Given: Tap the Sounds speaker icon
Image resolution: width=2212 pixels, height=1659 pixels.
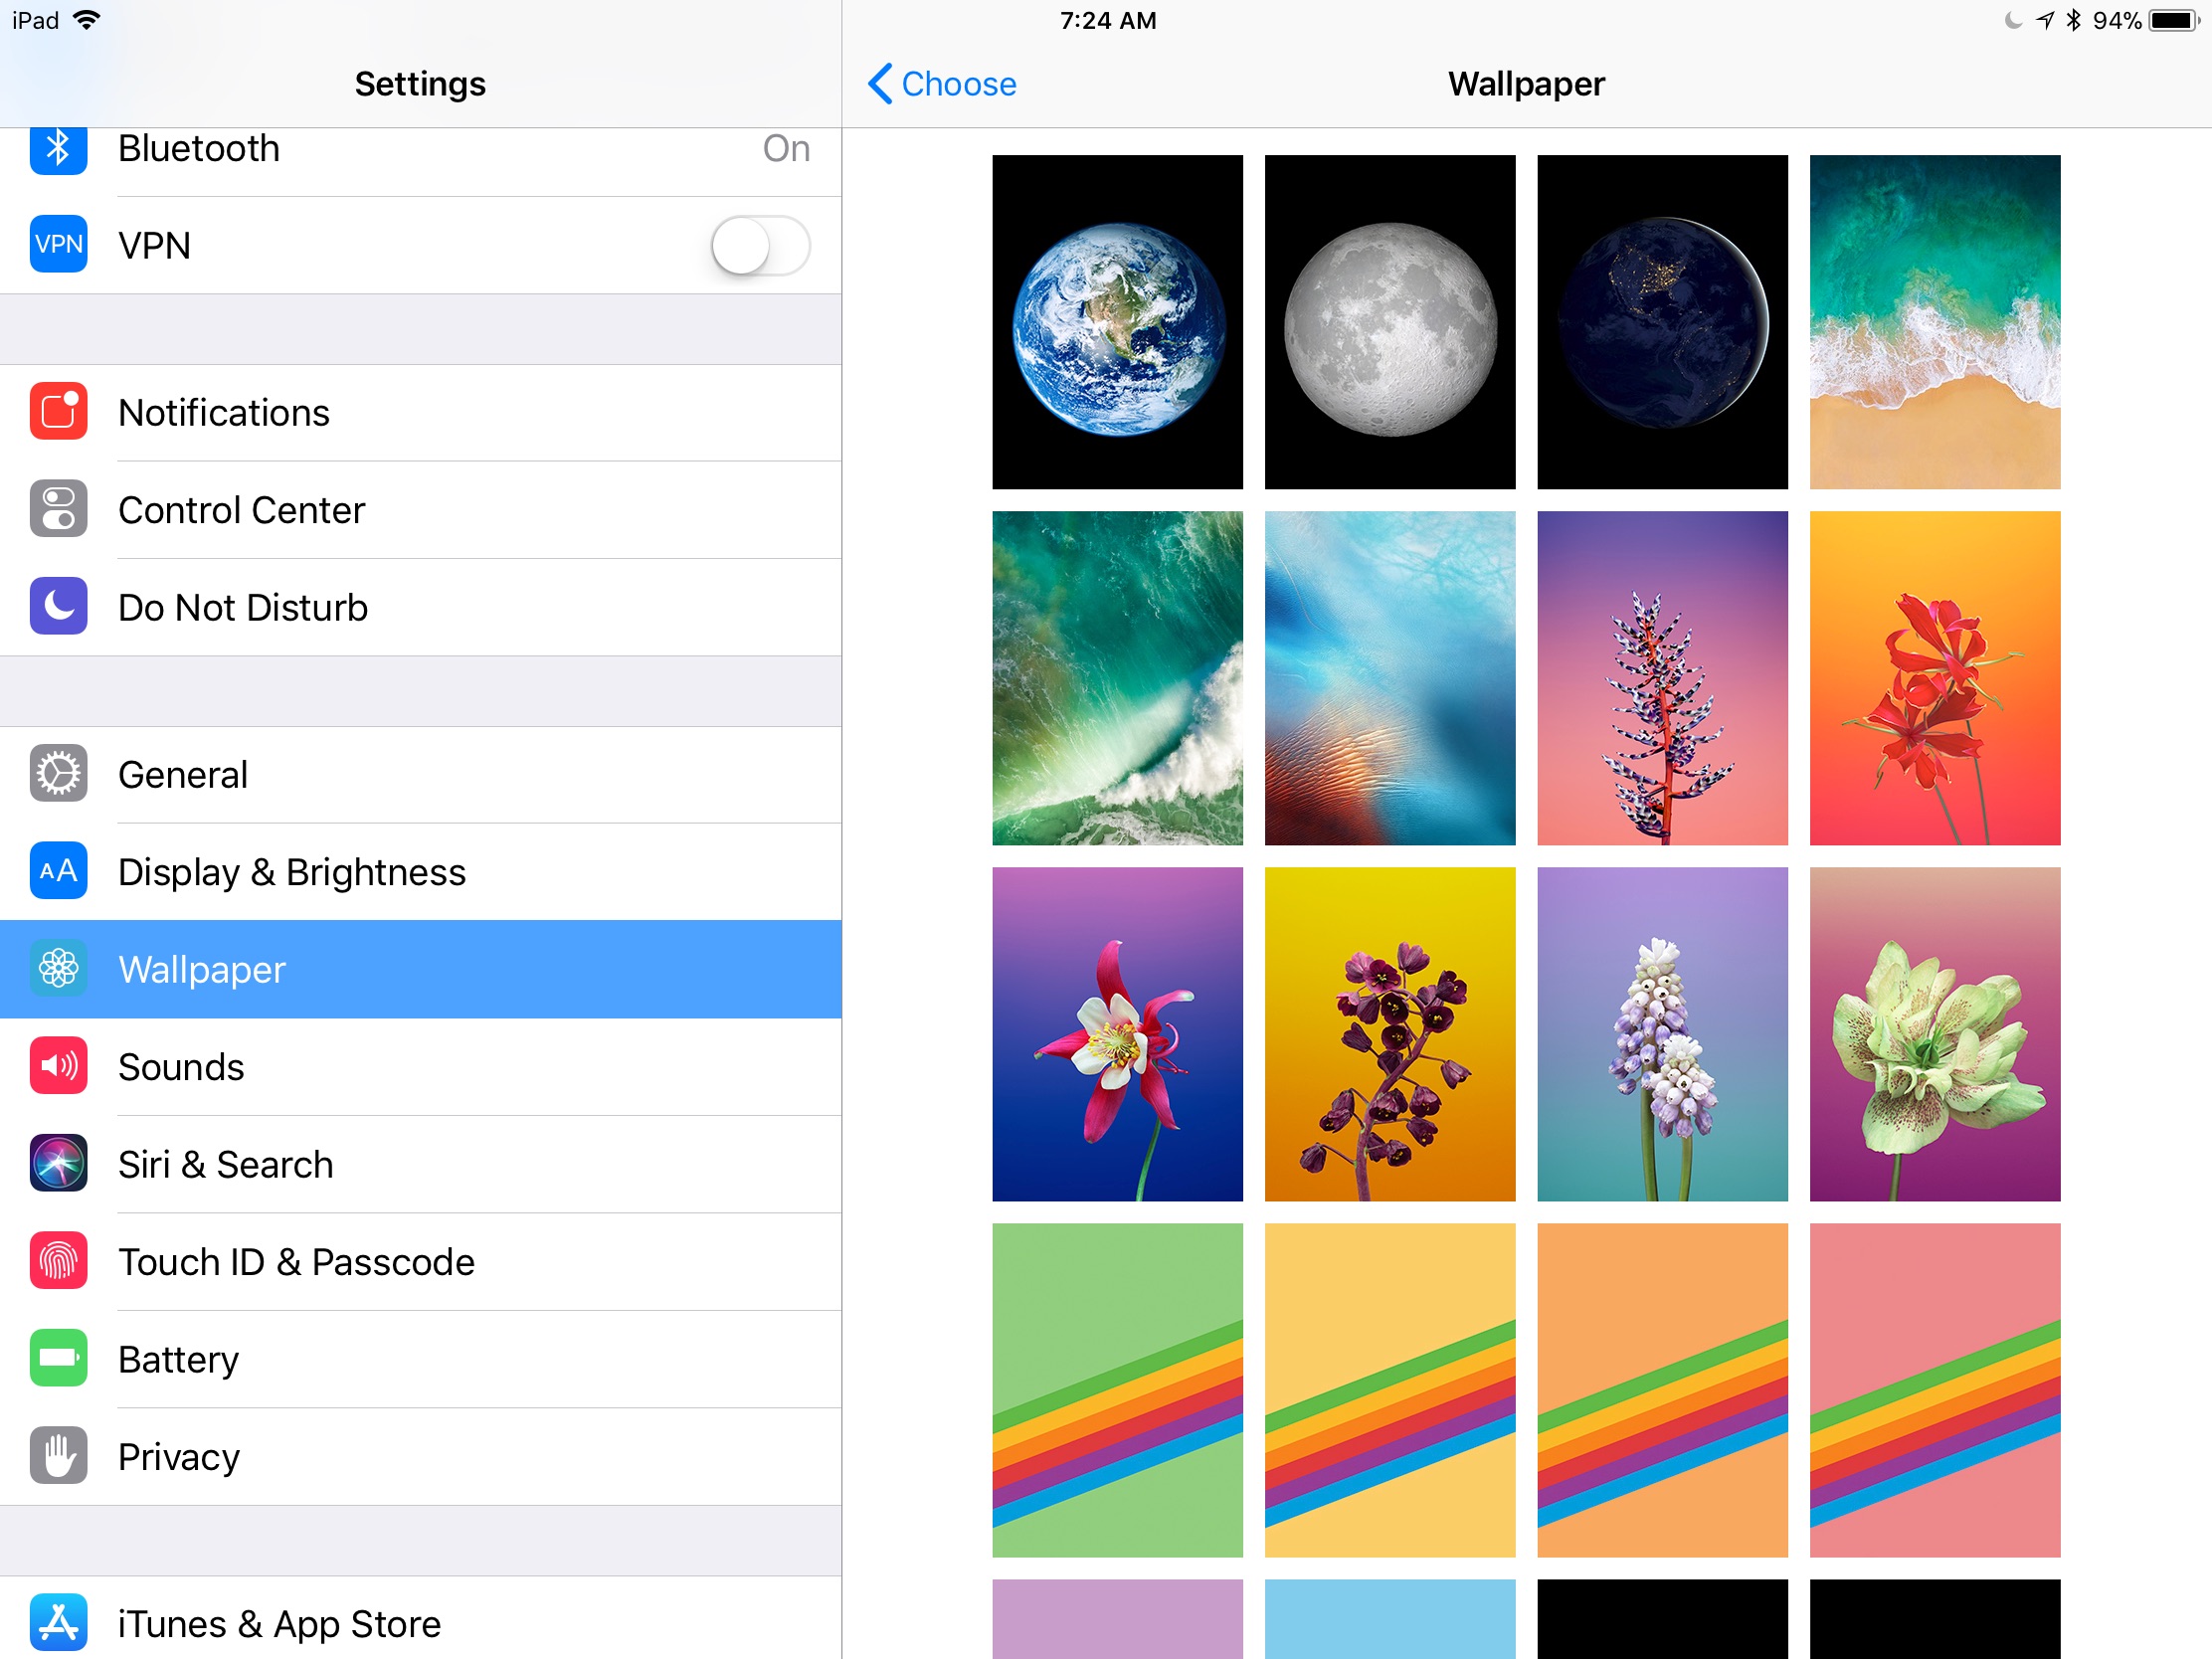Looking at the screenshot, I should [58, 1066].
